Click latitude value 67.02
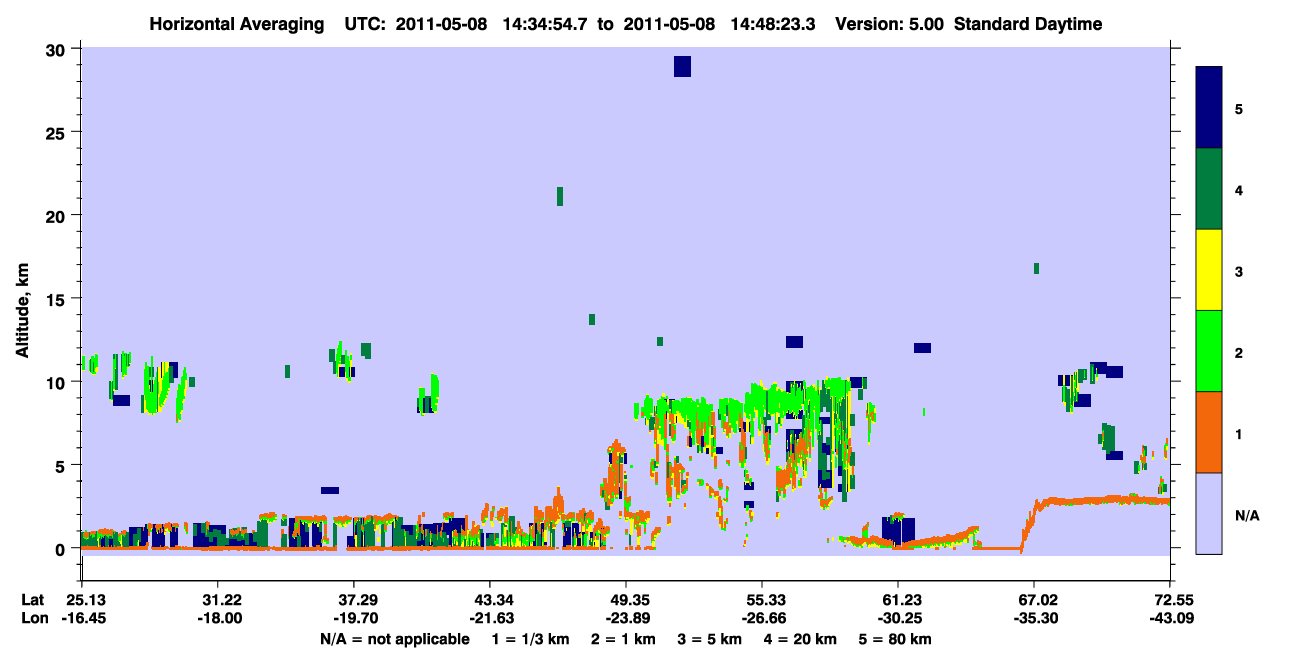 click(x=1035, y=600)
